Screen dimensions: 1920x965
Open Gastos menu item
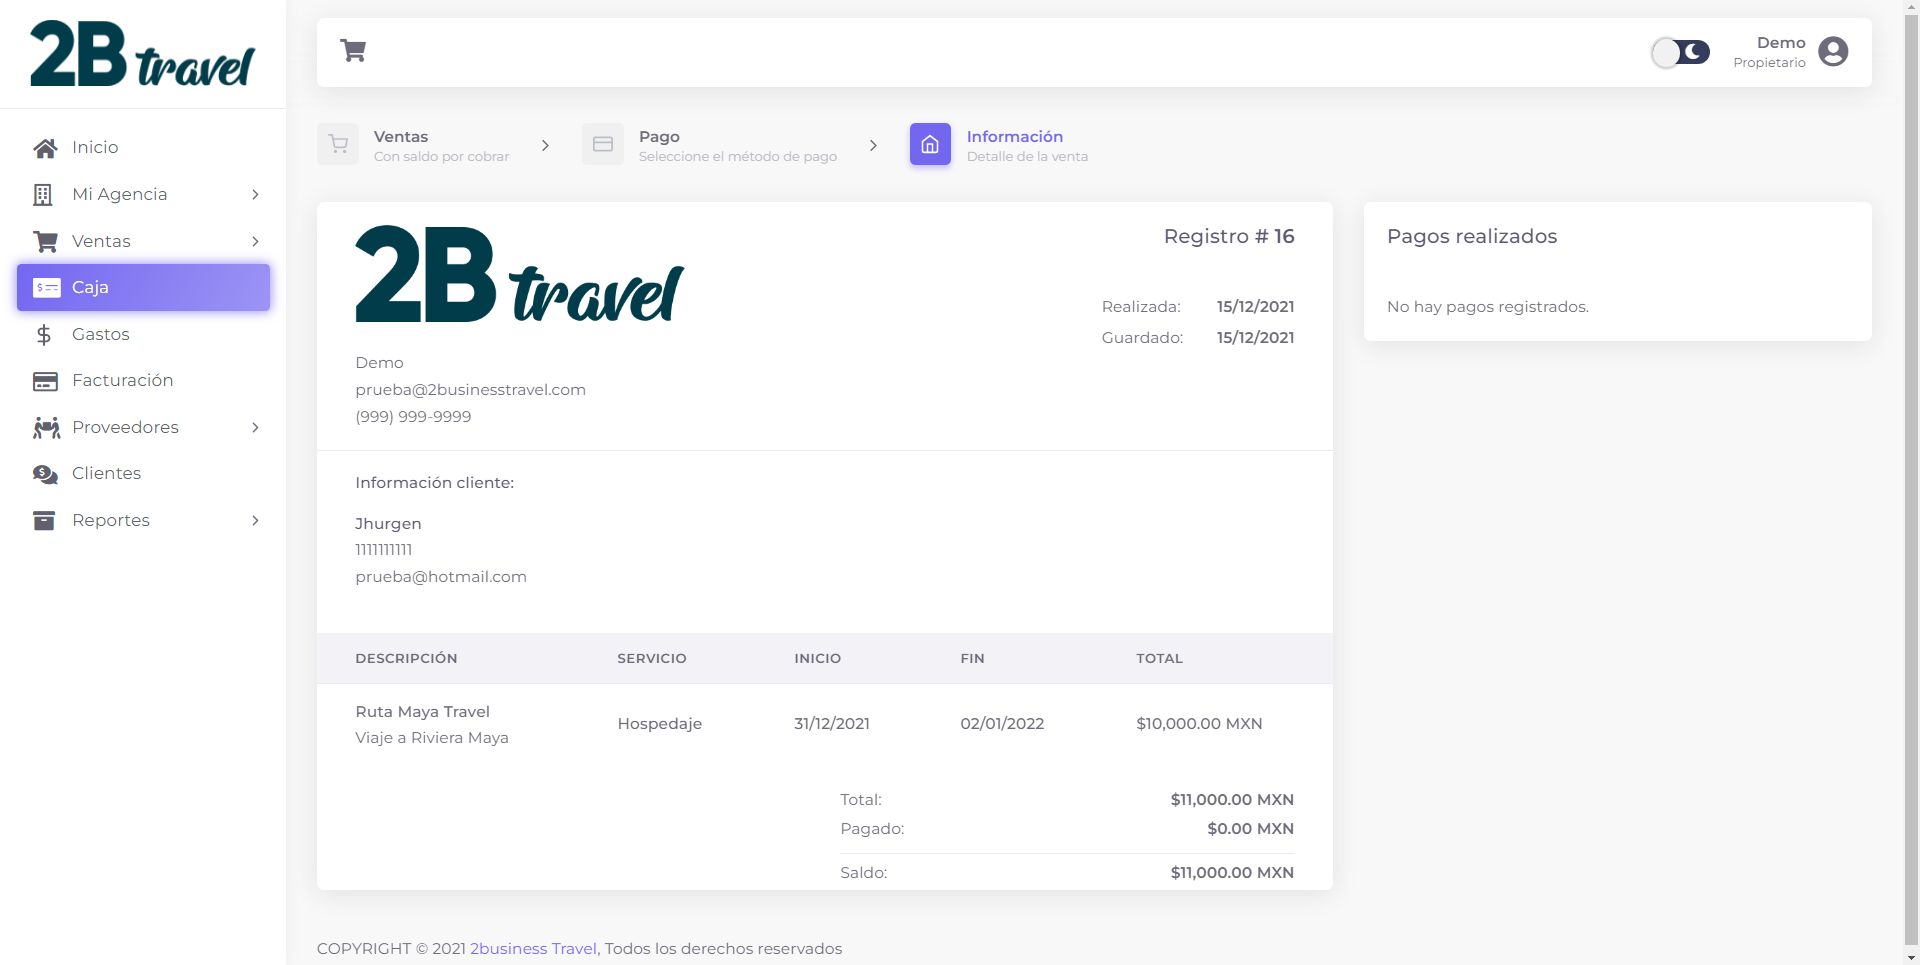(x=143, y=335)
